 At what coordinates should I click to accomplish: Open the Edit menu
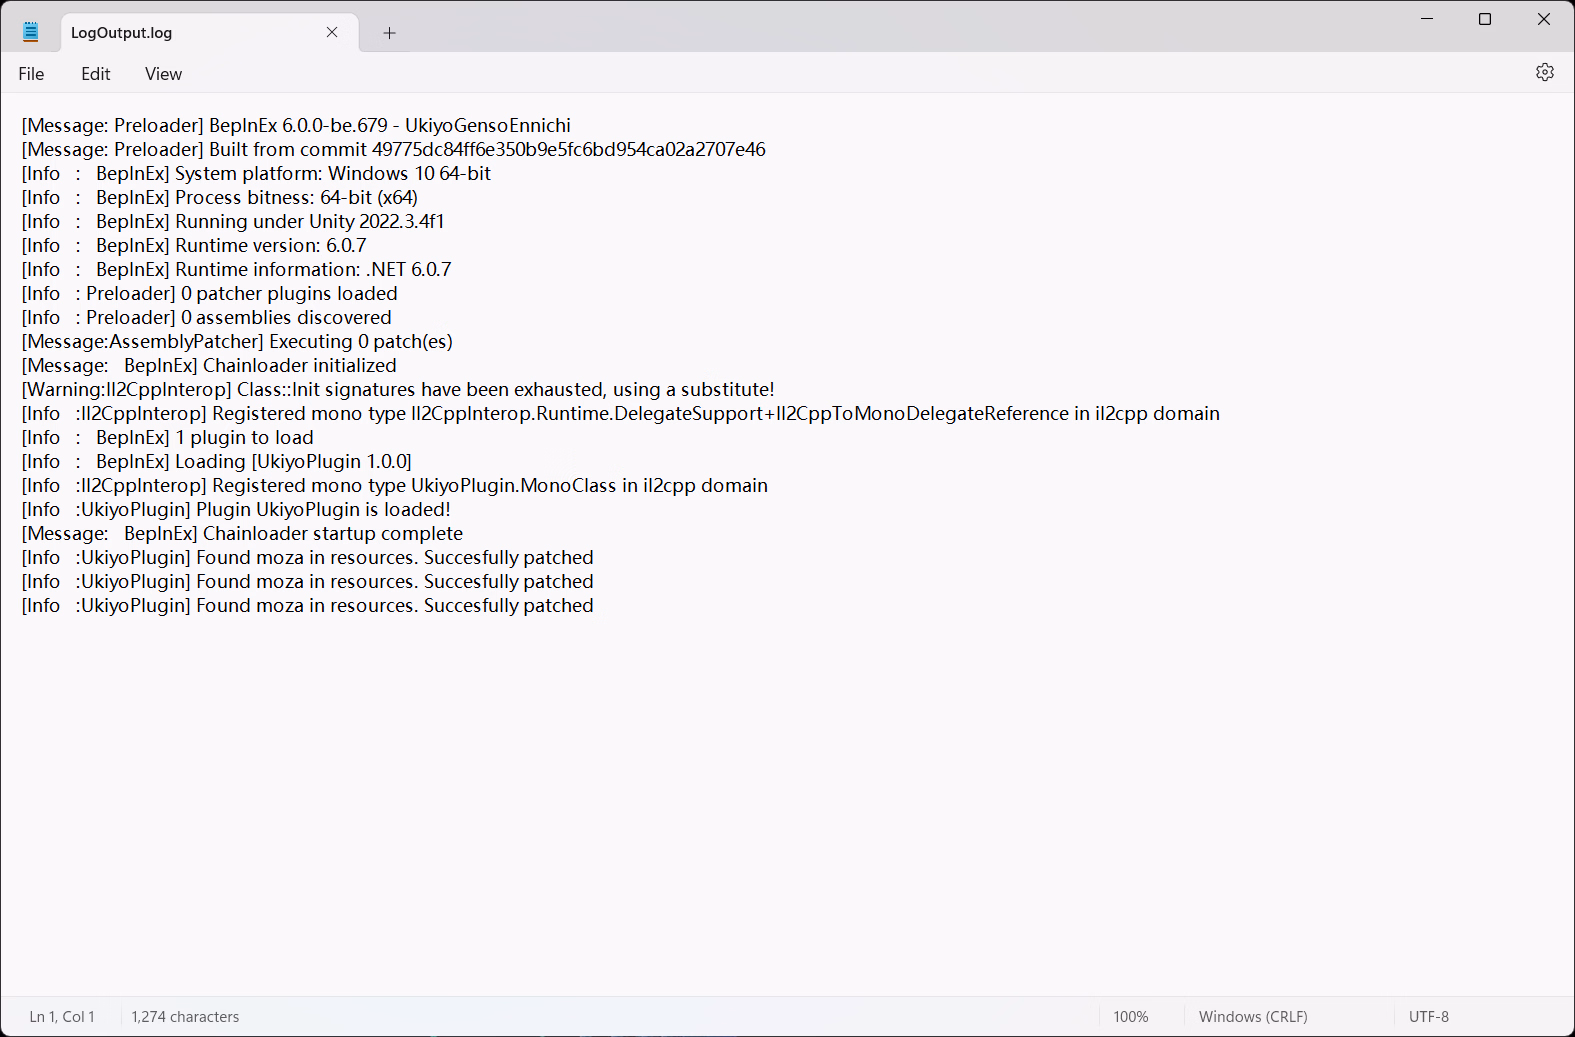pyautogui.click(x=95, y=74)
